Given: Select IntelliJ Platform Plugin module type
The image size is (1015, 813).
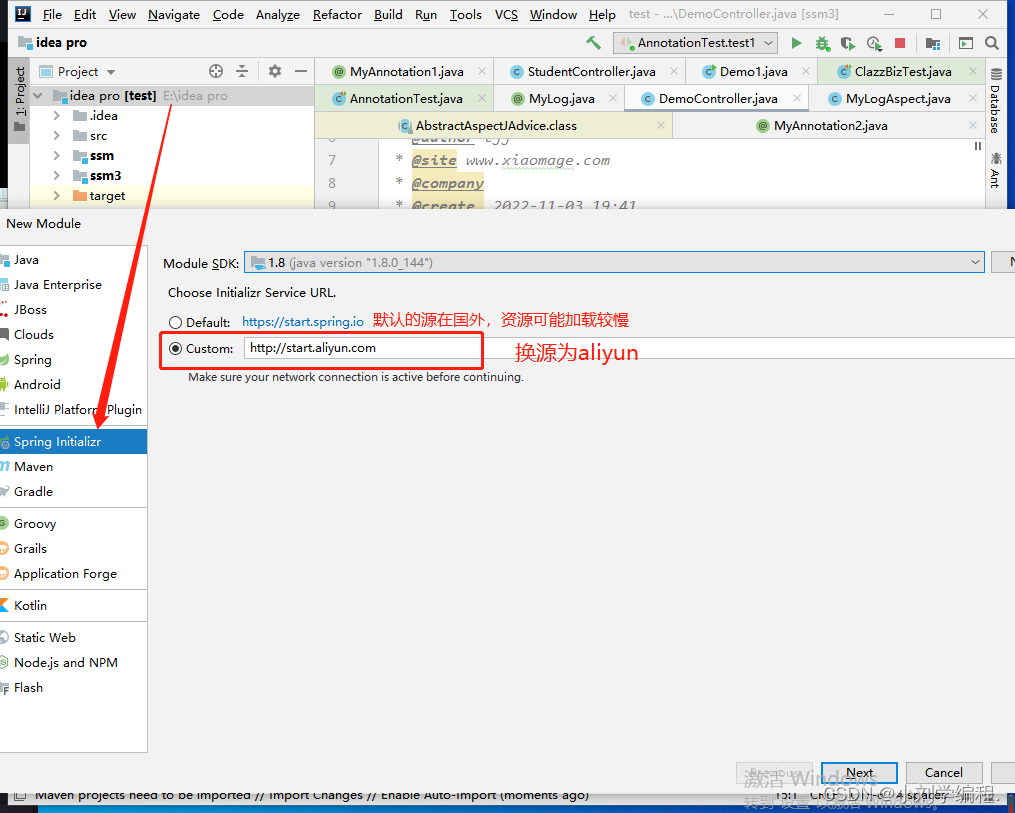Looking at the screenshot, I should point(73,410).
